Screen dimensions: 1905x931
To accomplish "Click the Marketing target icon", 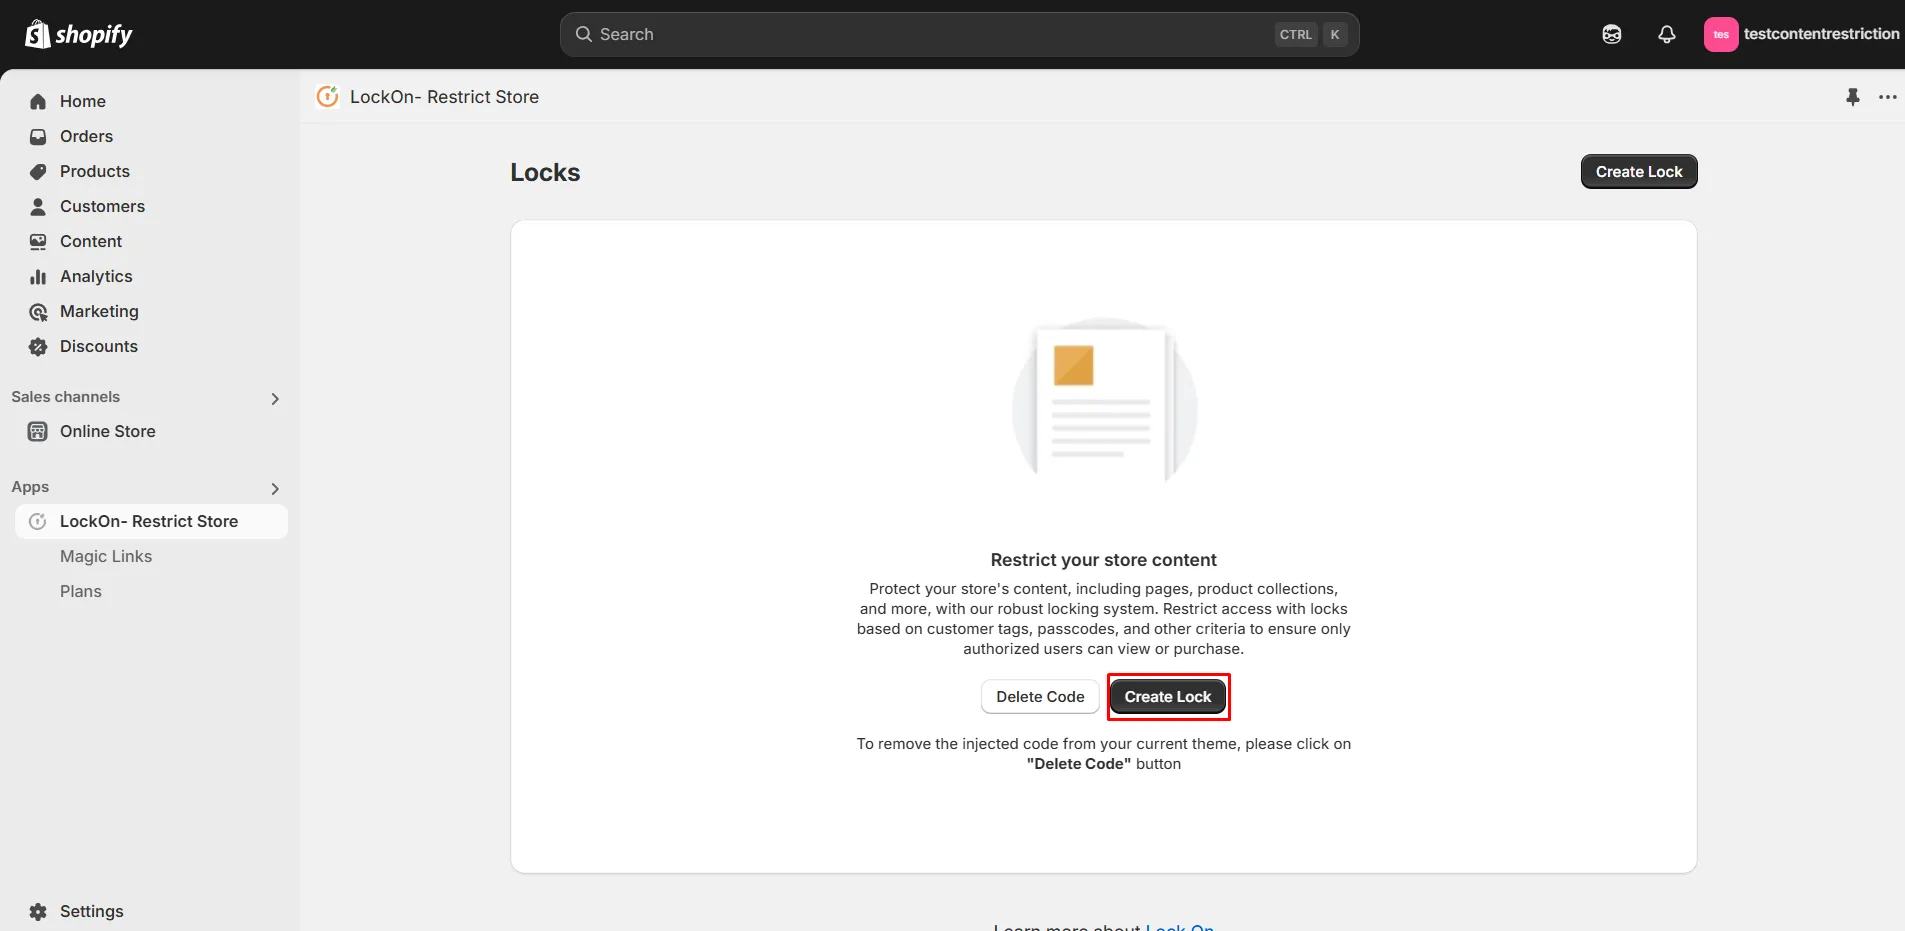I will pyautogui.click(x=38, y=312).
